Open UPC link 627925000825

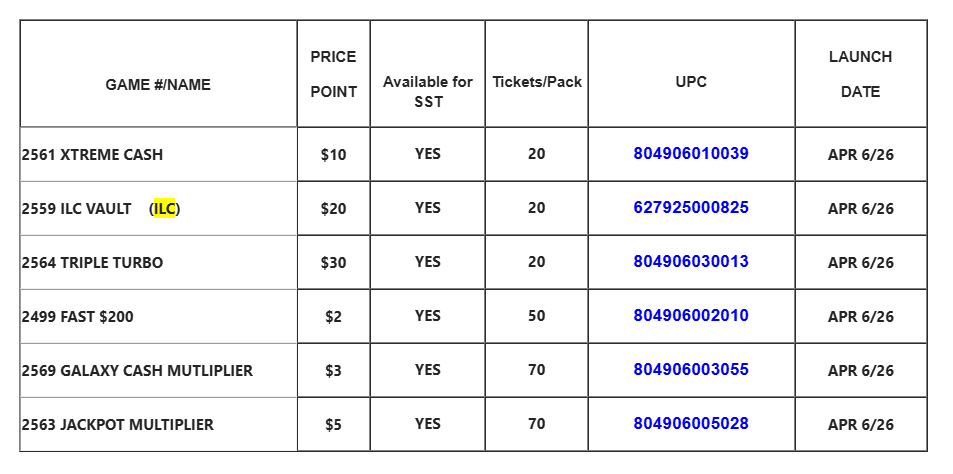click(691, 208)
